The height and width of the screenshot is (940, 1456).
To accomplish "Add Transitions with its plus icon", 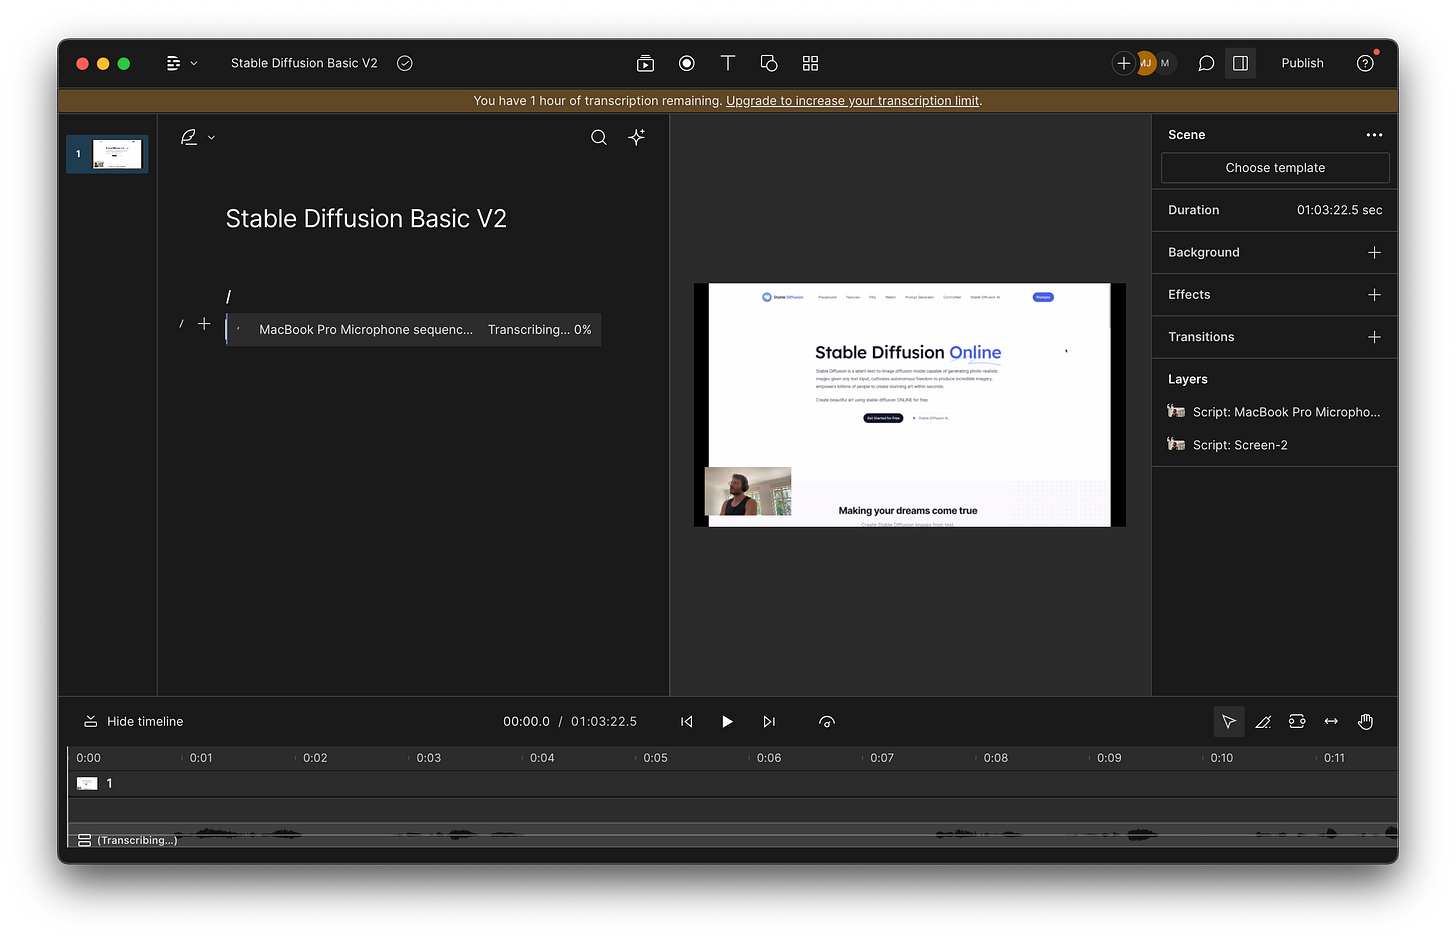I will pos(1374,337).
